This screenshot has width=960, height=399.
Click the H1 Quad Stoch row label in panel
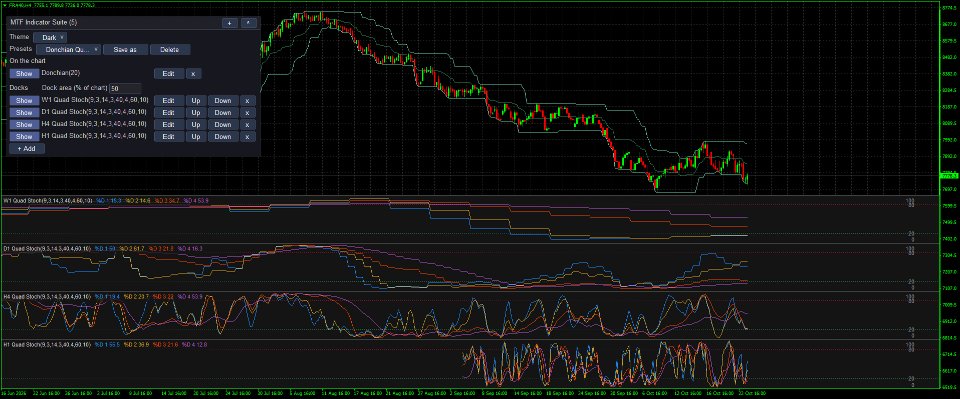[94, 136]
